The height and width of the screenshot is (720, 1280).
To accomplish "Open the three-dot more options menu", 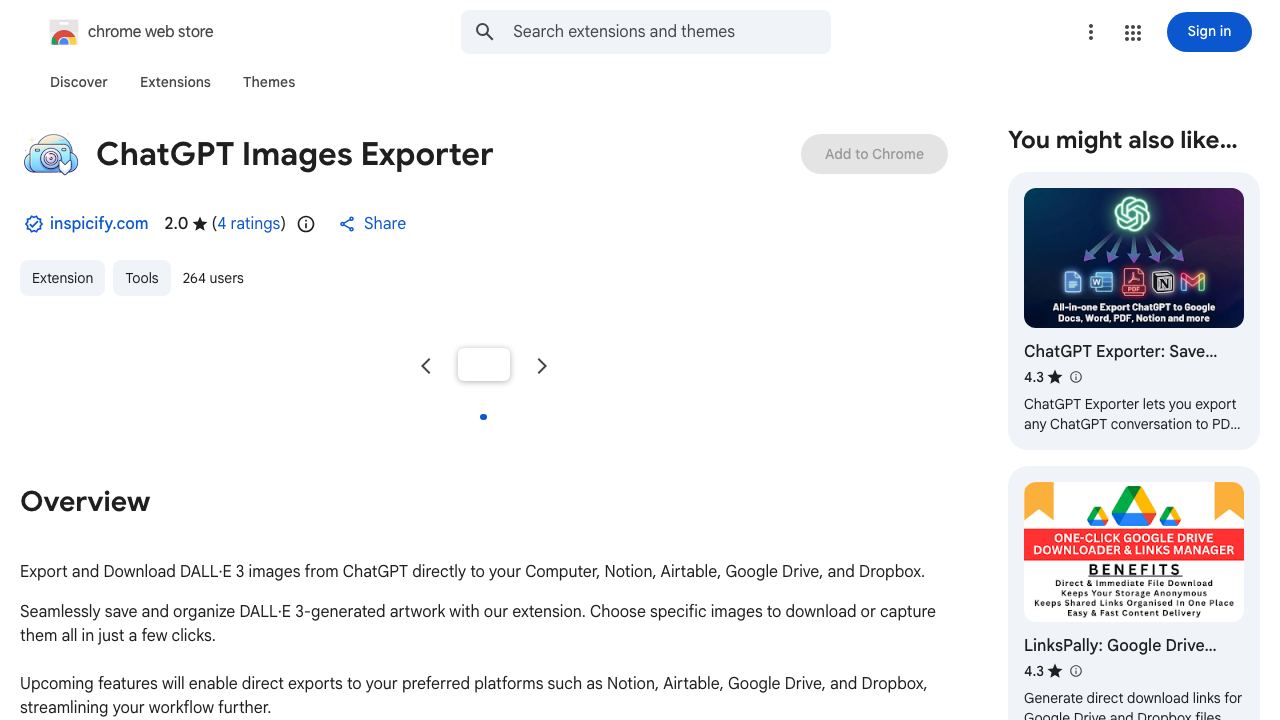I will tap(1091, 33).
